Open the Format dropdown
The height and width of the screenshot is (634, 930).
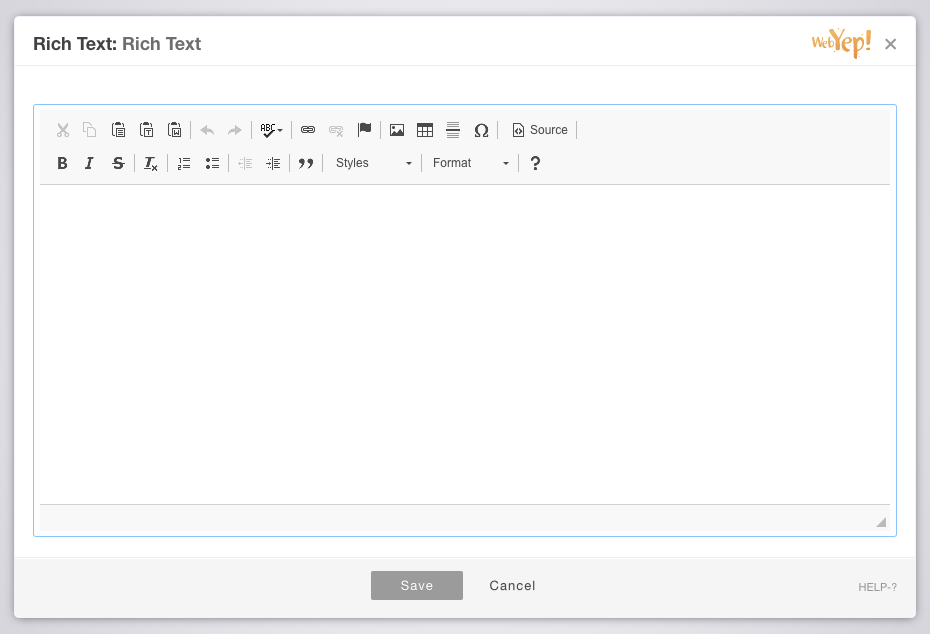[470, 163]
